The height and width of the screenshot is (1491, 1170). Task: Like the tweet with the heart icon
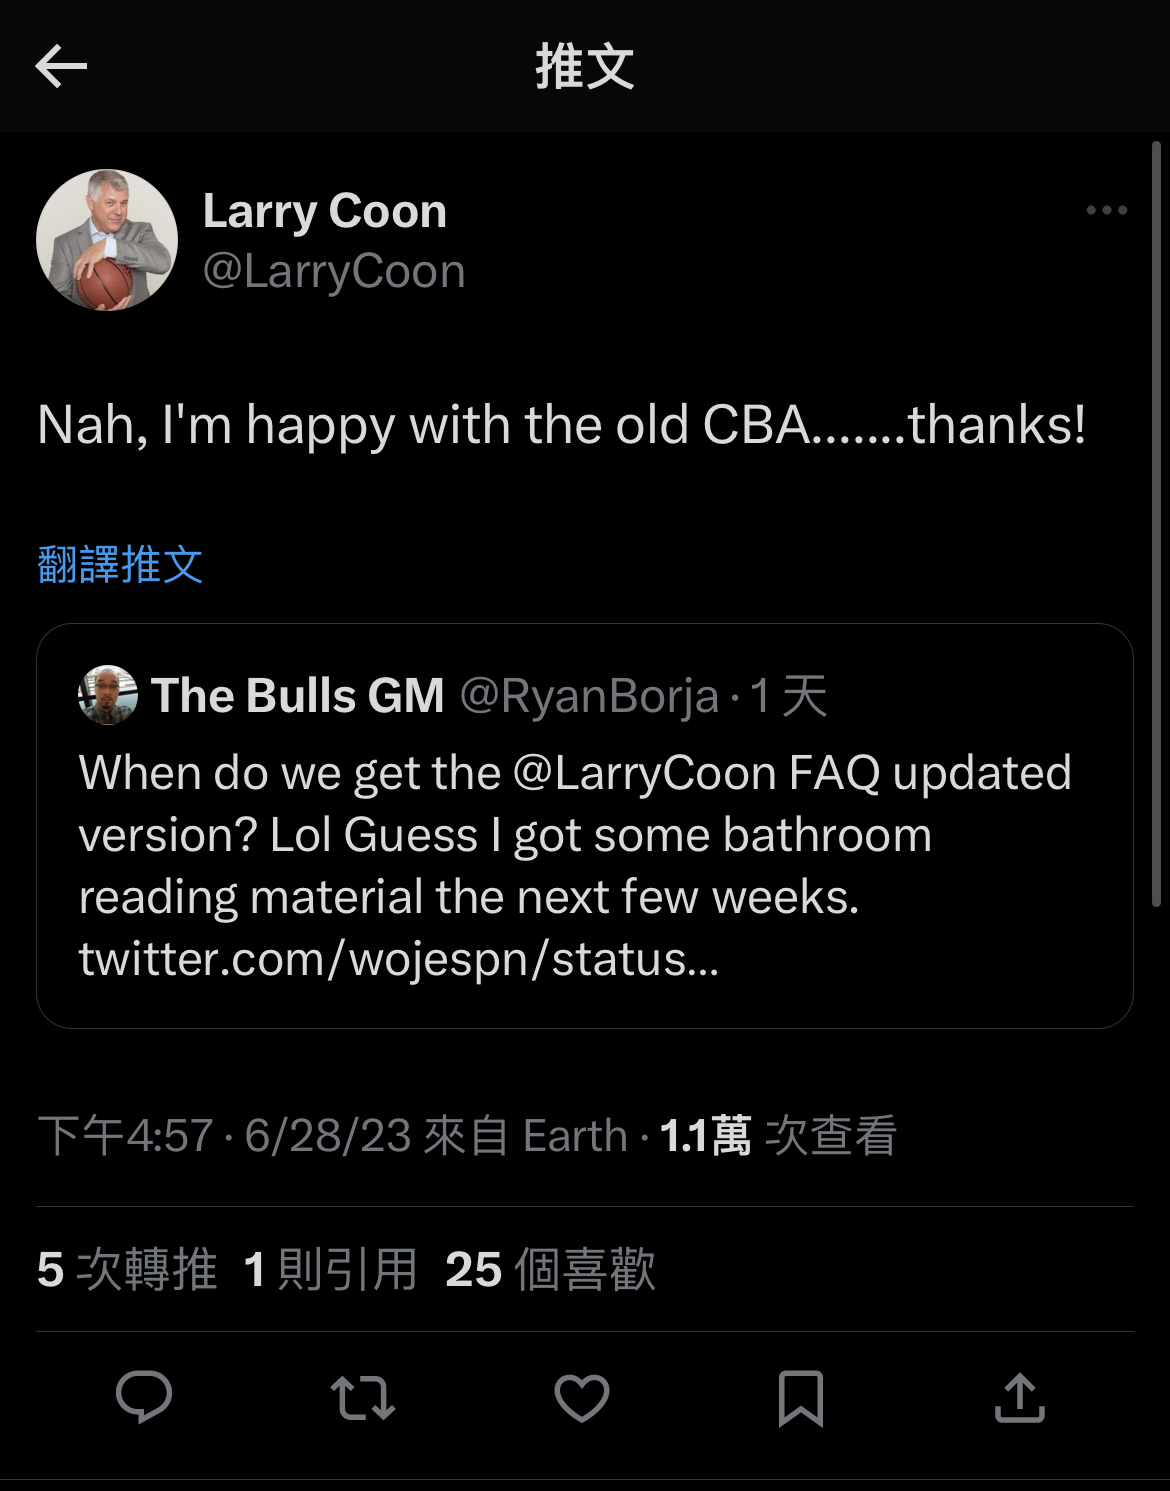(582, 1398)
